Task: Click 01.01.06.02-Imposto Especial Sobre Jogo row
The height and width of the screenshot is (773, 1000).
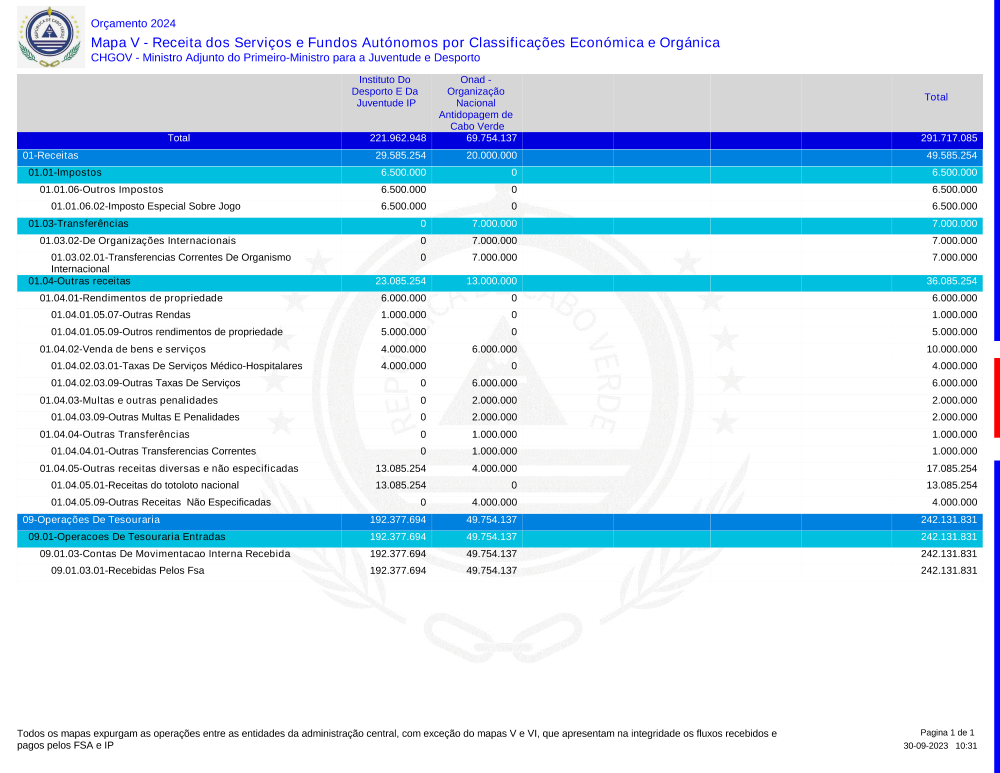Action: (x=146, y=206)
